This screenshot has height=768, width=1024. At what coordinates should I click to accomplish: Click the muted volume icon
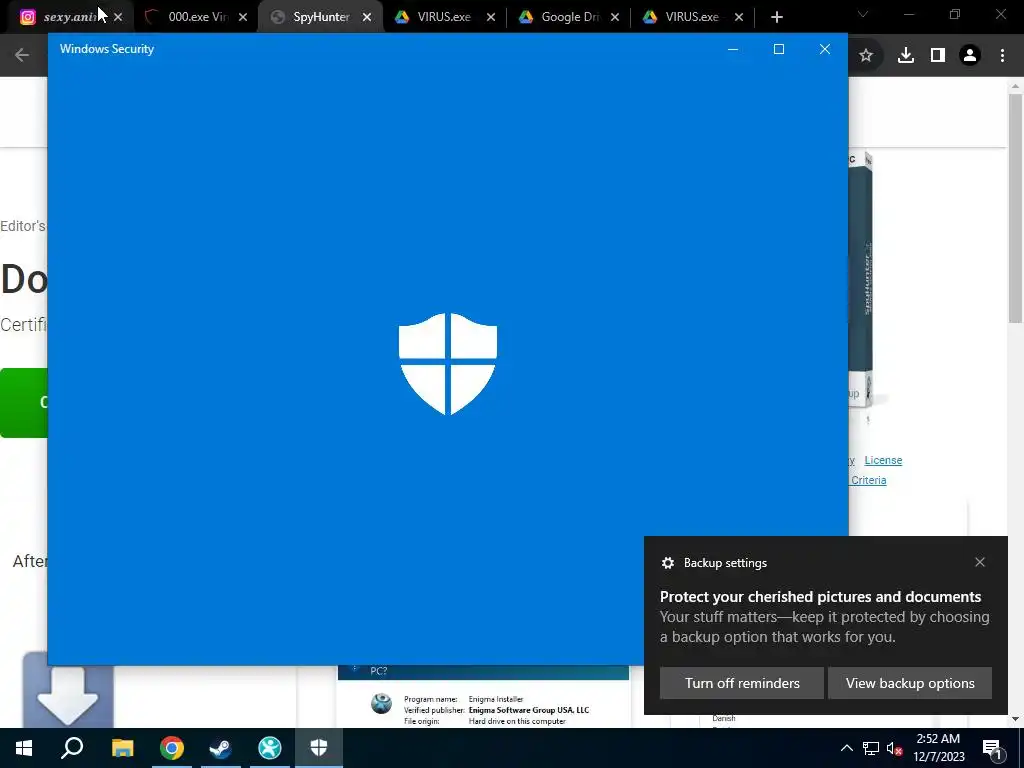point(894,748)
